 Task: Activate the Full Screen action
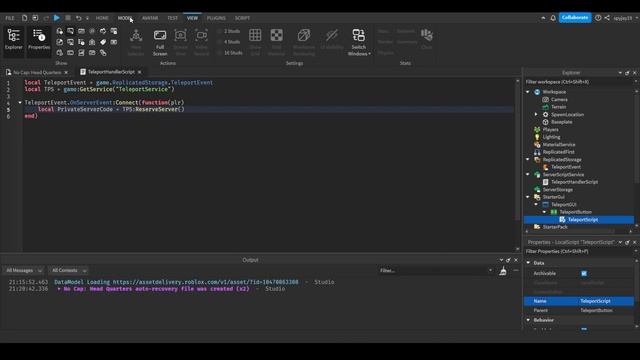click(x=160, y=42)
